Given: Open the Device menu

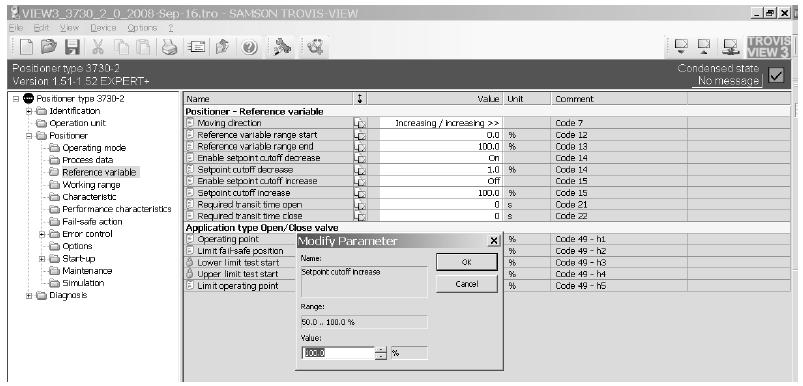Looking at the screenshot, I should pyautogui.click(x=103, y=28).
